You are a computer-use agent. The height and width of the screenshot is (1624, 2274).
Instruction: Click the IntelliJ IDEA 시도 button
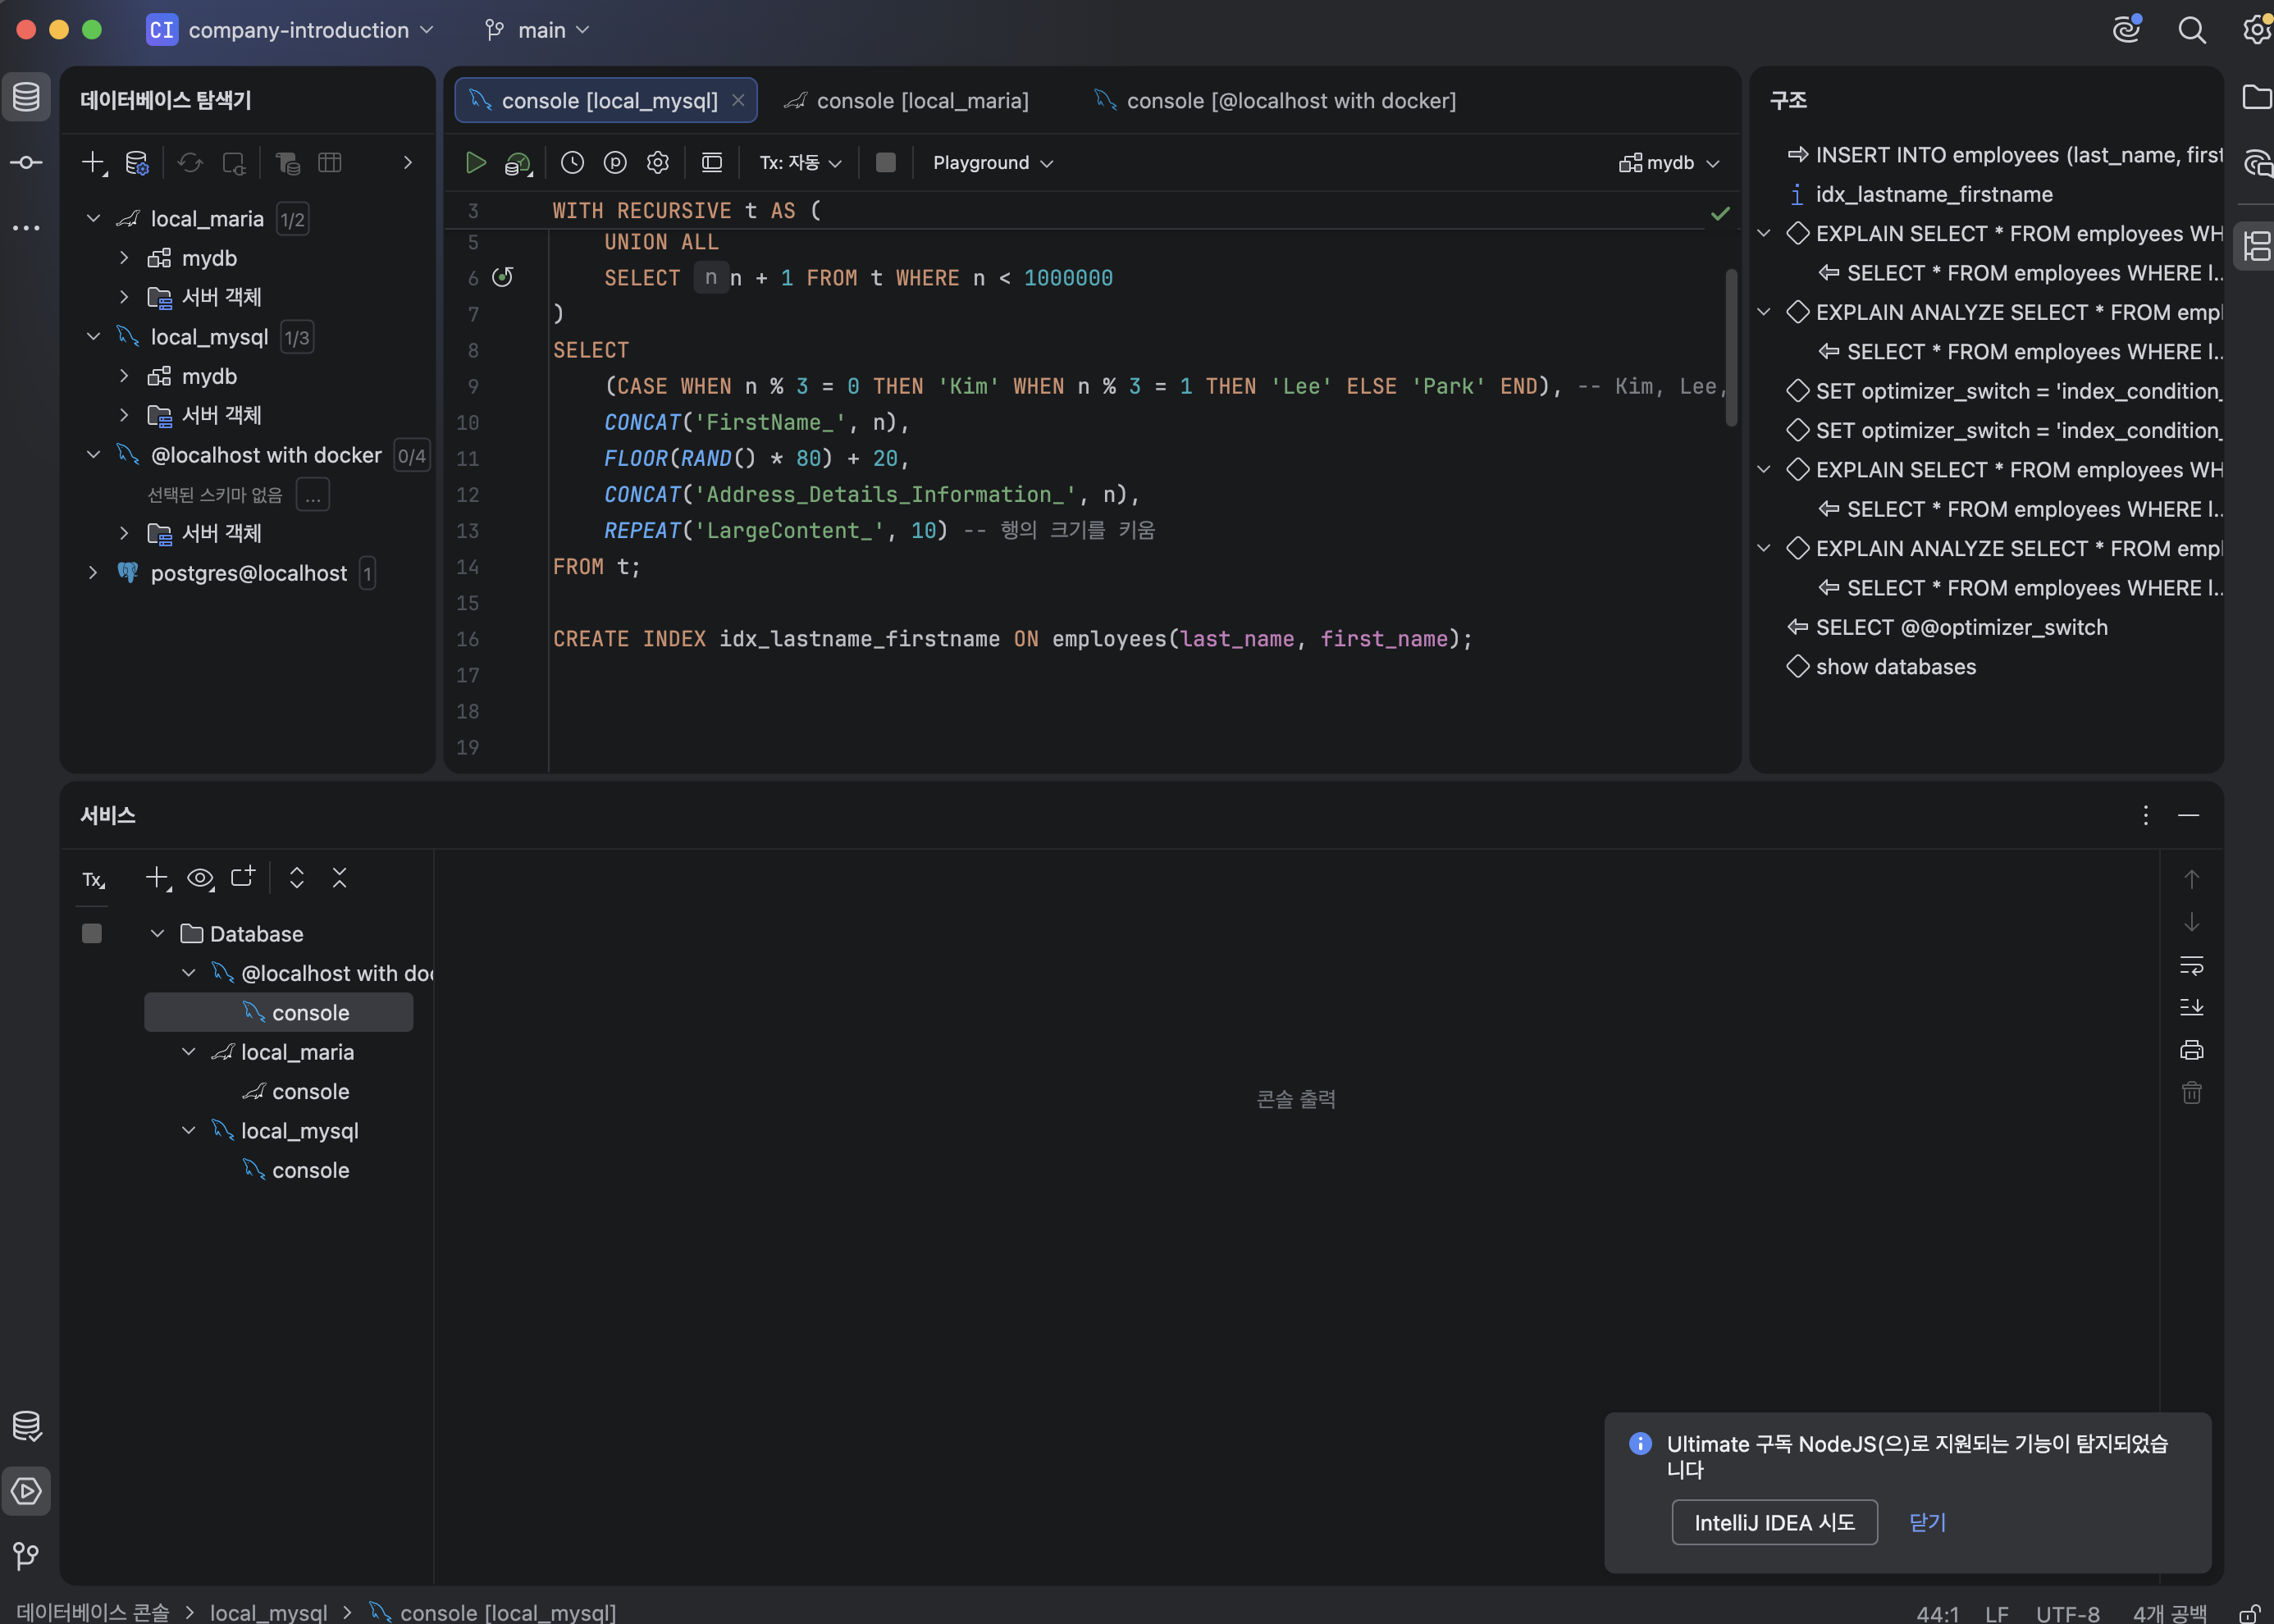coord(1774,1522)
